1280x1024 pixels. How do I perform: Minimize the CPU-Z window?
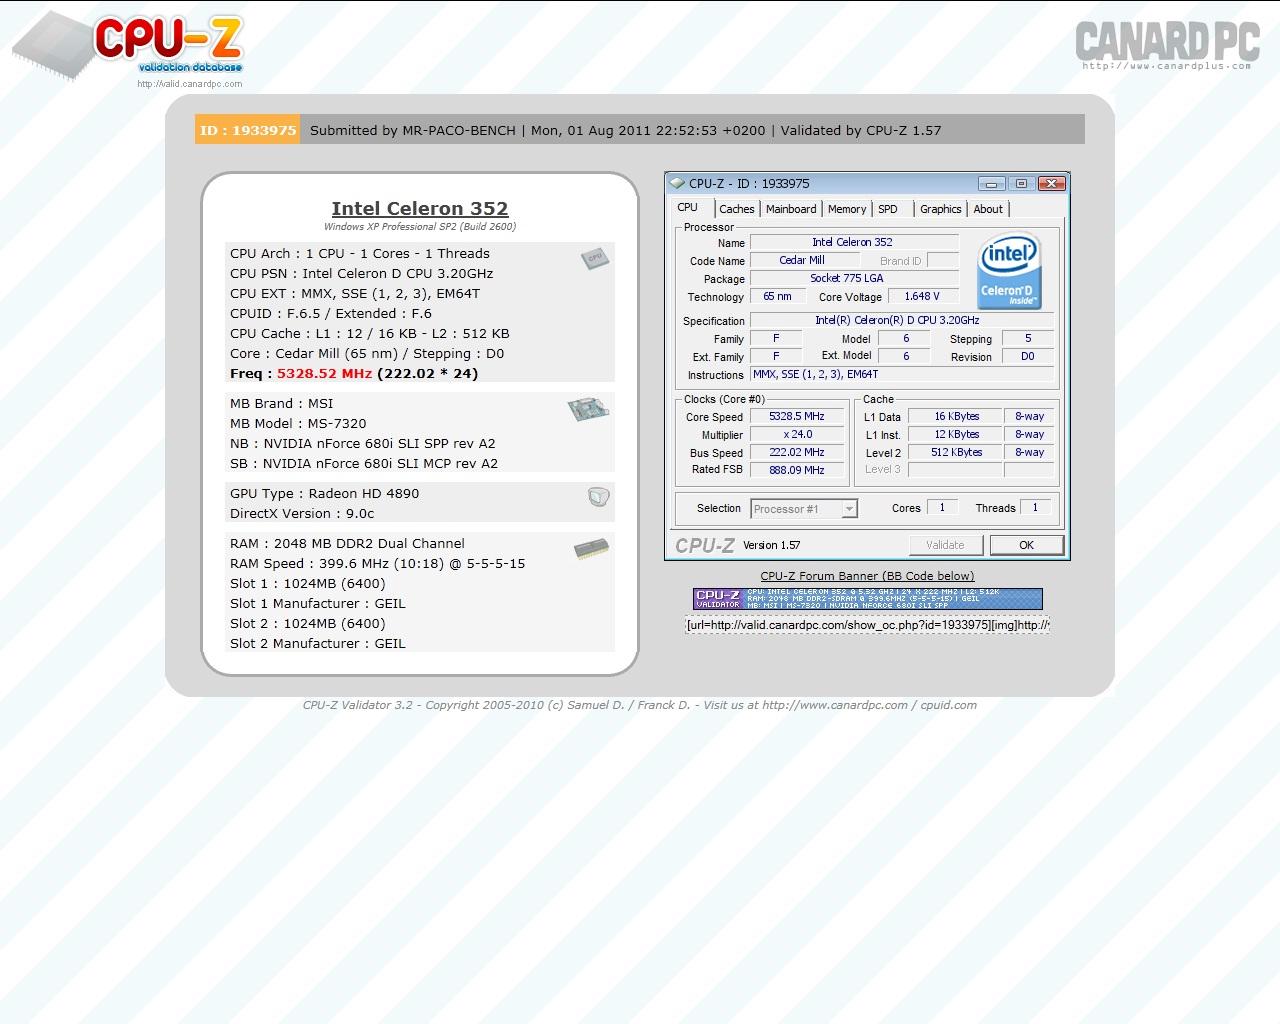click(x=992, y=183)
